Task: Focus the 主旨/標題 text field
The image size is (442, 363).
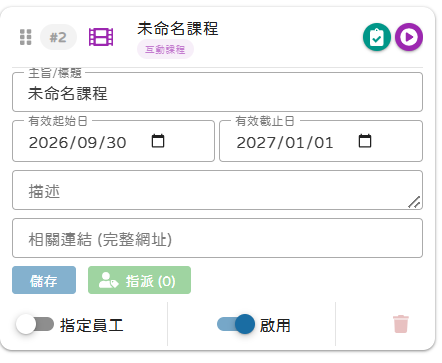Action: 217,92
